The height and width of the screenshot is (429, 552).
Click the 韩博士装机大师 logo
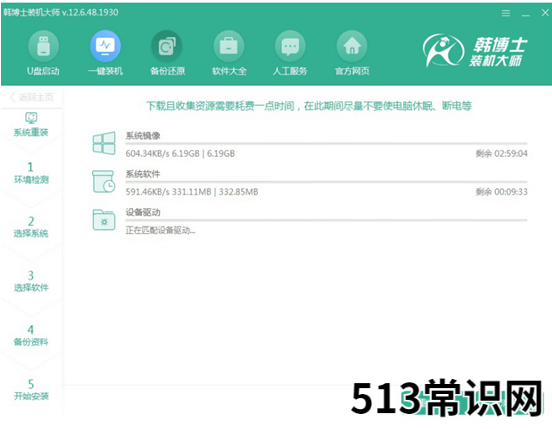(475, 50)
